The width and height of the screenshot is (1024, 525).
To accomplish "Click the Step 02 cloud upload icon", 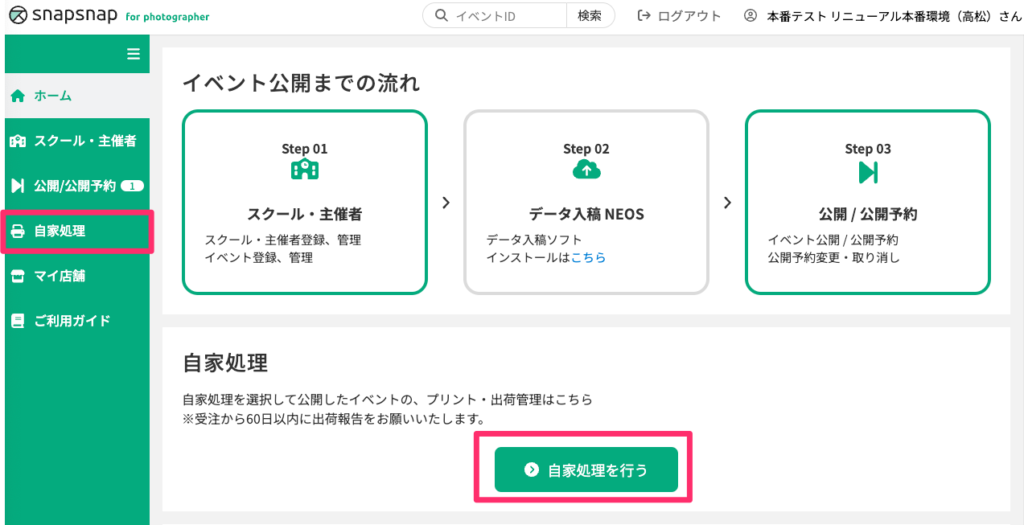I will (x=586, y=170).
